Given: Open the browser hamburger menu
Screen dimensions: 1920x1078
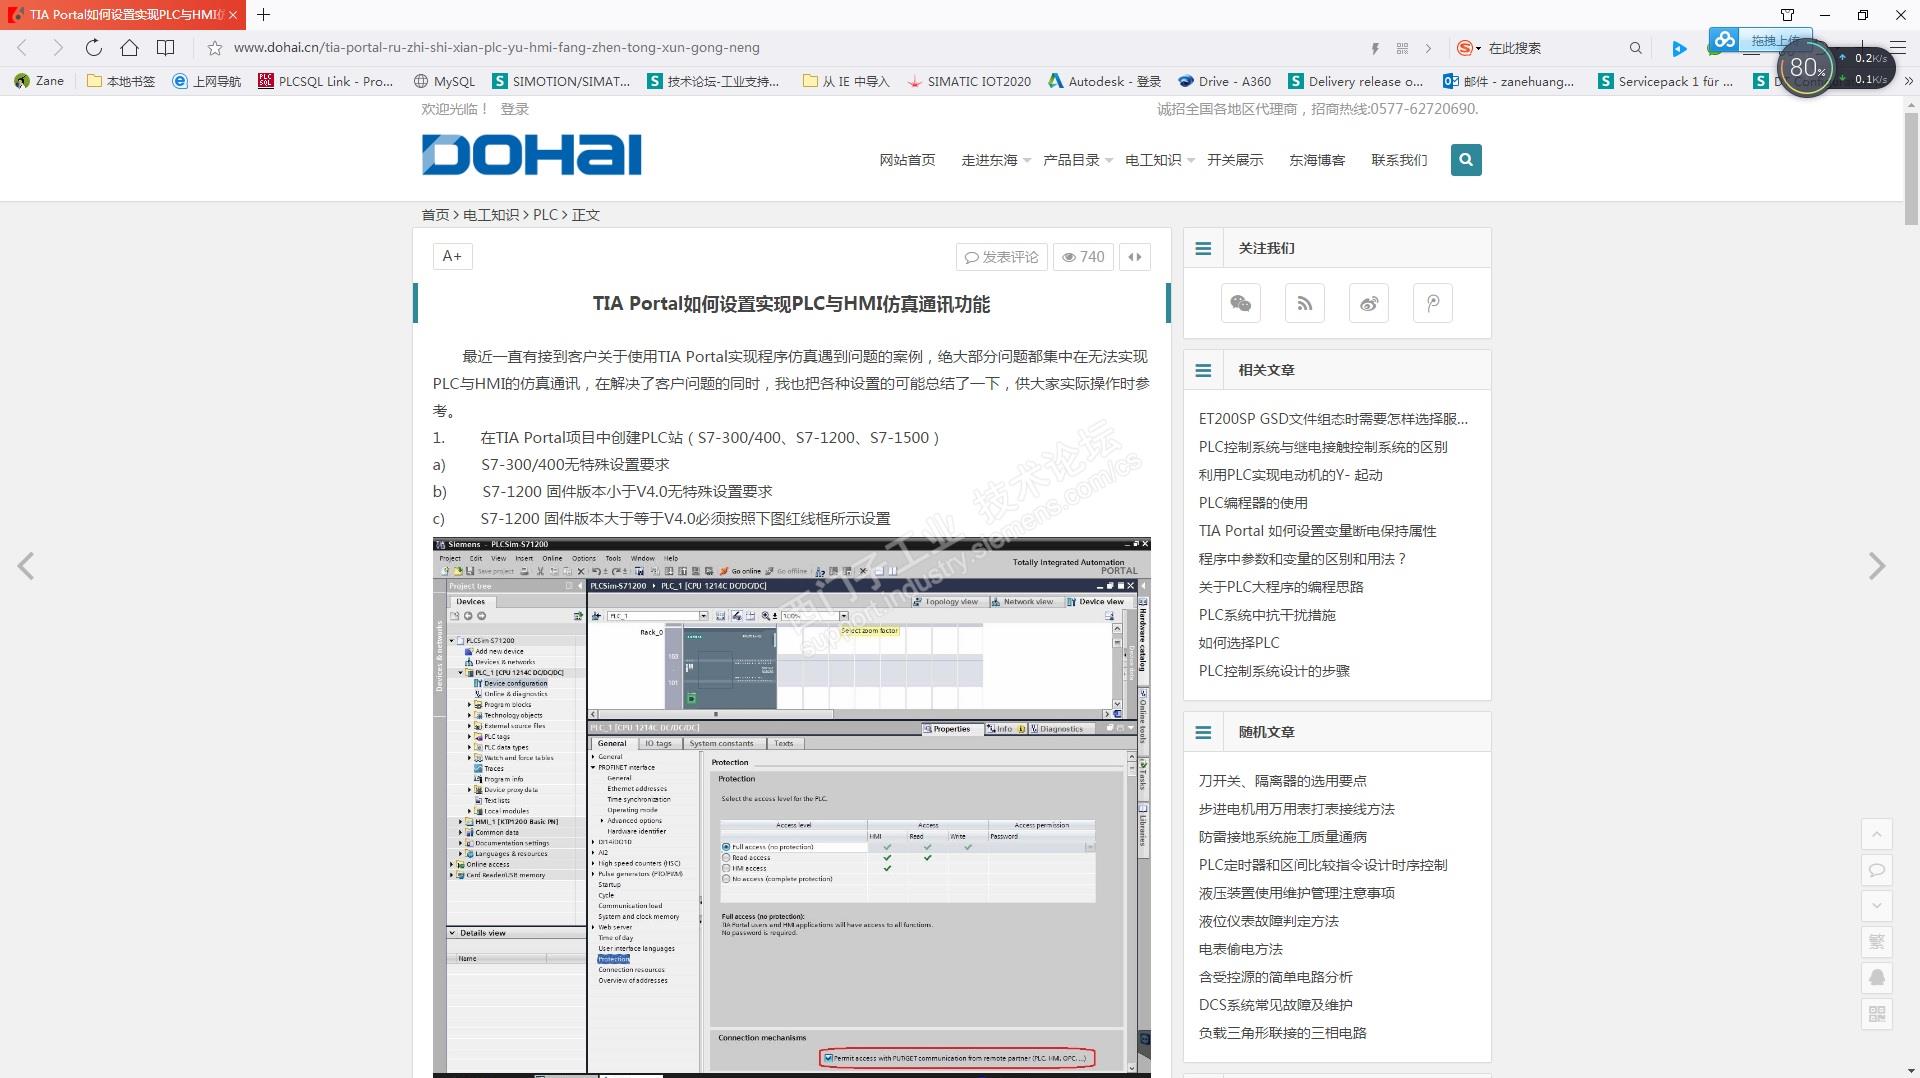Looking at the screenshot, I should point(1898,48).
